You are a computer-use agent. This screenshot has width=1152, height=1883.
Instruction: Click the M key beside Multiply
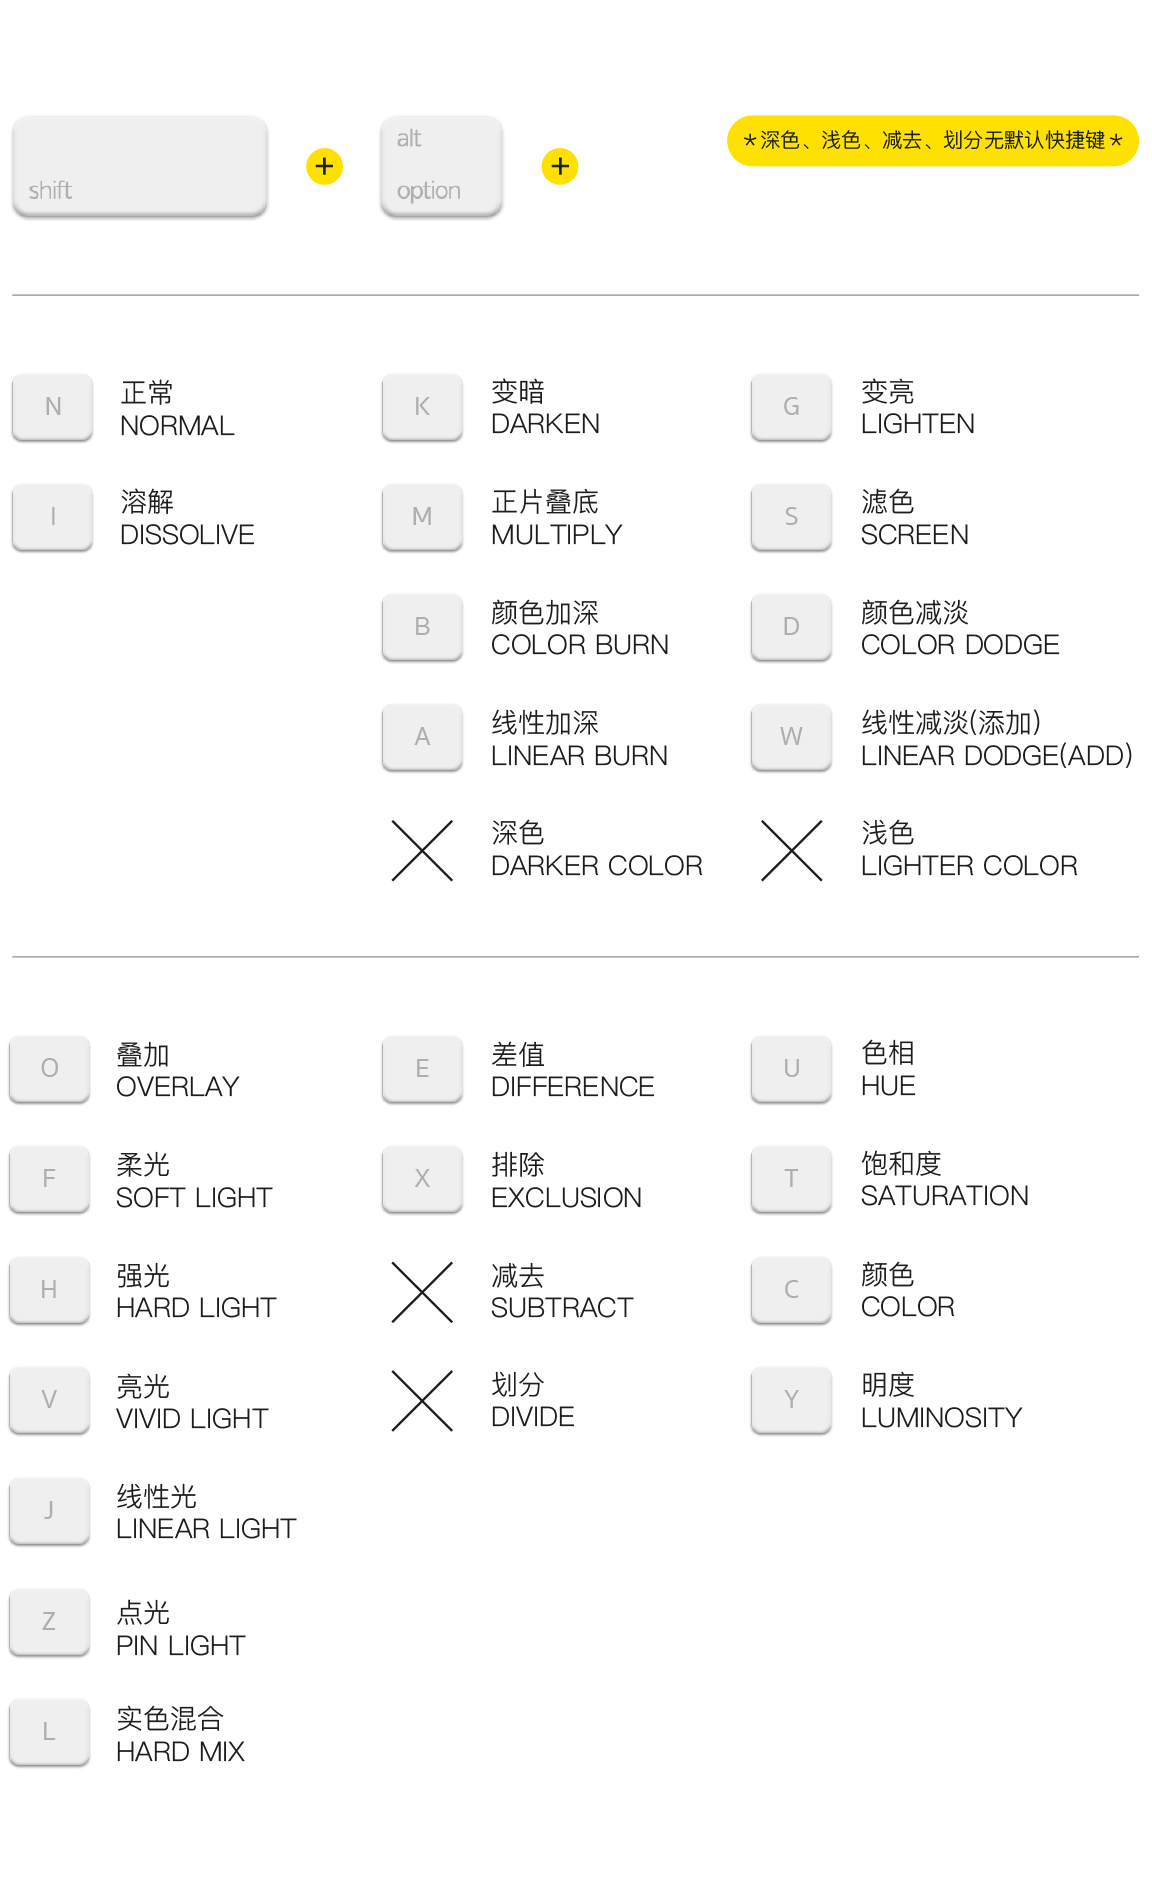(x=422, y=517)
